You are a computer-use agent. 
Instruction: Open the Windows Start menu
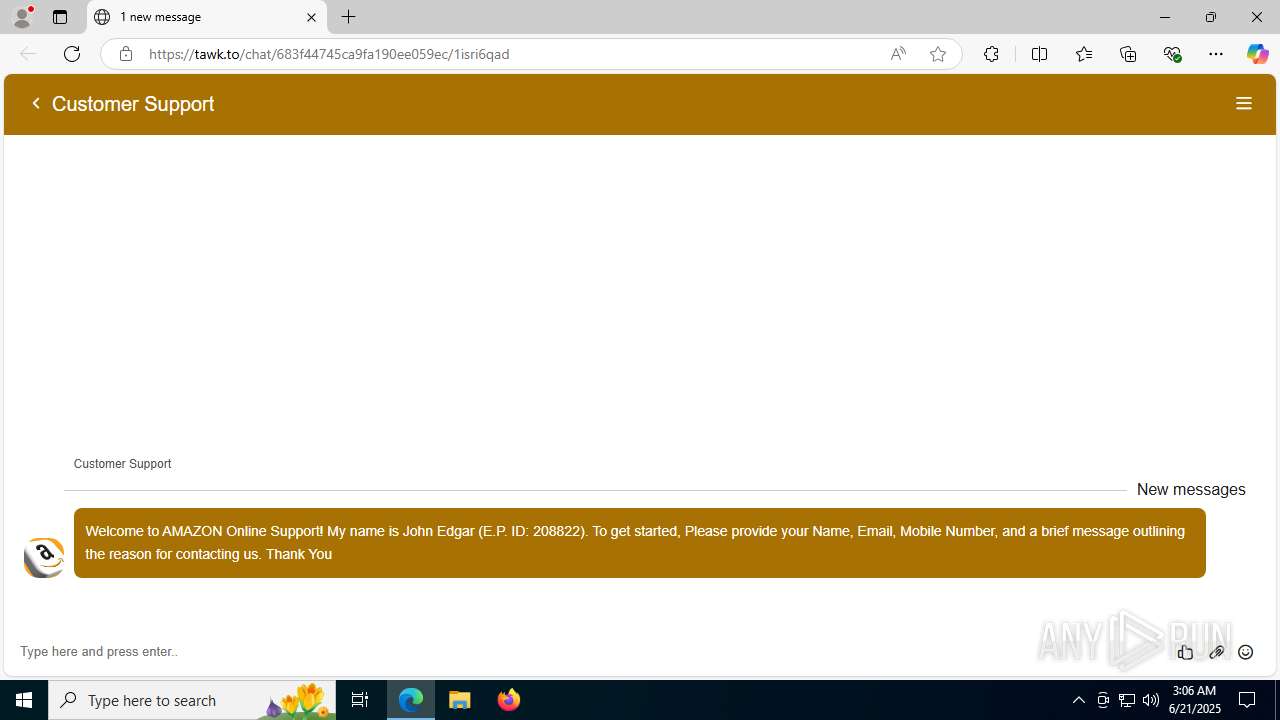click(24, 700)
